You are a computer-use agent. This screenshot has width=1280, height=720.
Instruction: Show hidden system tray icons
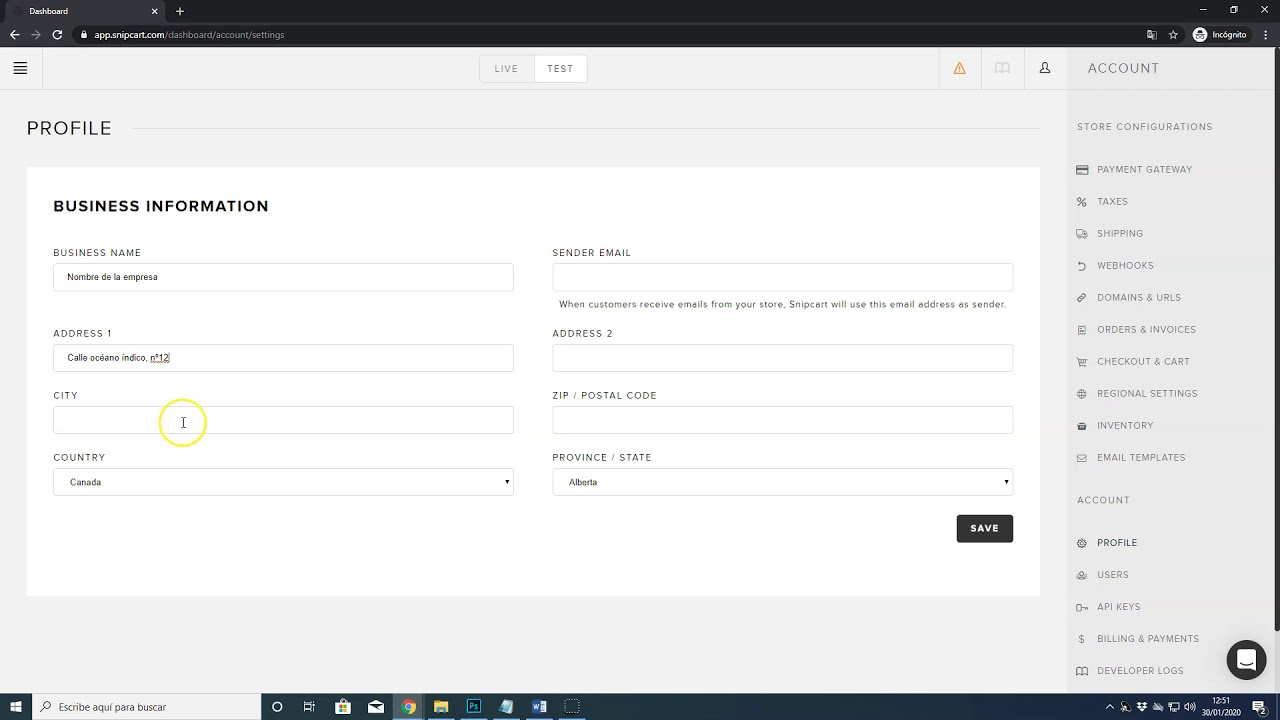coord(1109,707)
